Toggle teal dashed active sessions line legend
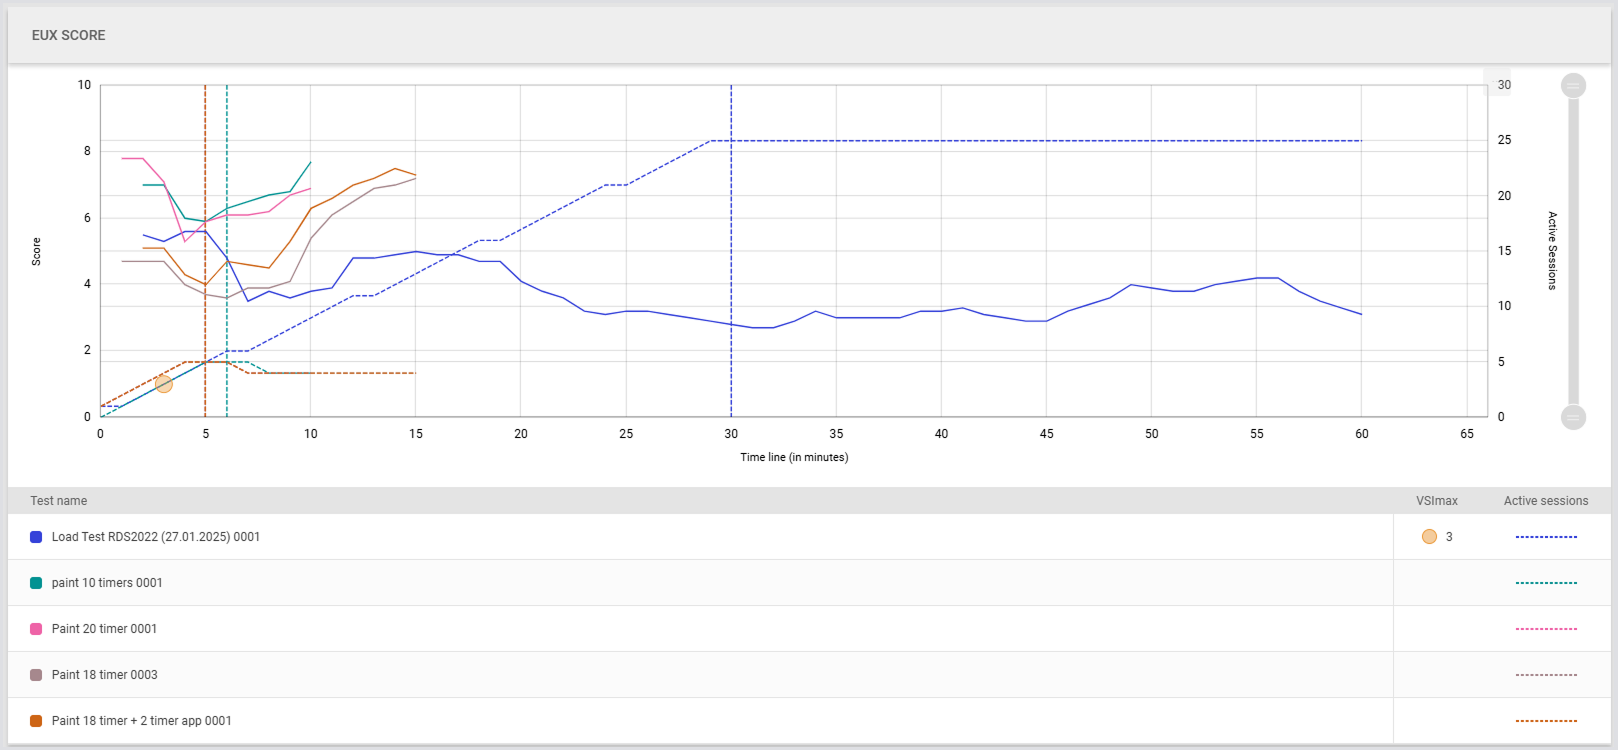Screen dimensions: 1618x750 [x=1546, y=583]
